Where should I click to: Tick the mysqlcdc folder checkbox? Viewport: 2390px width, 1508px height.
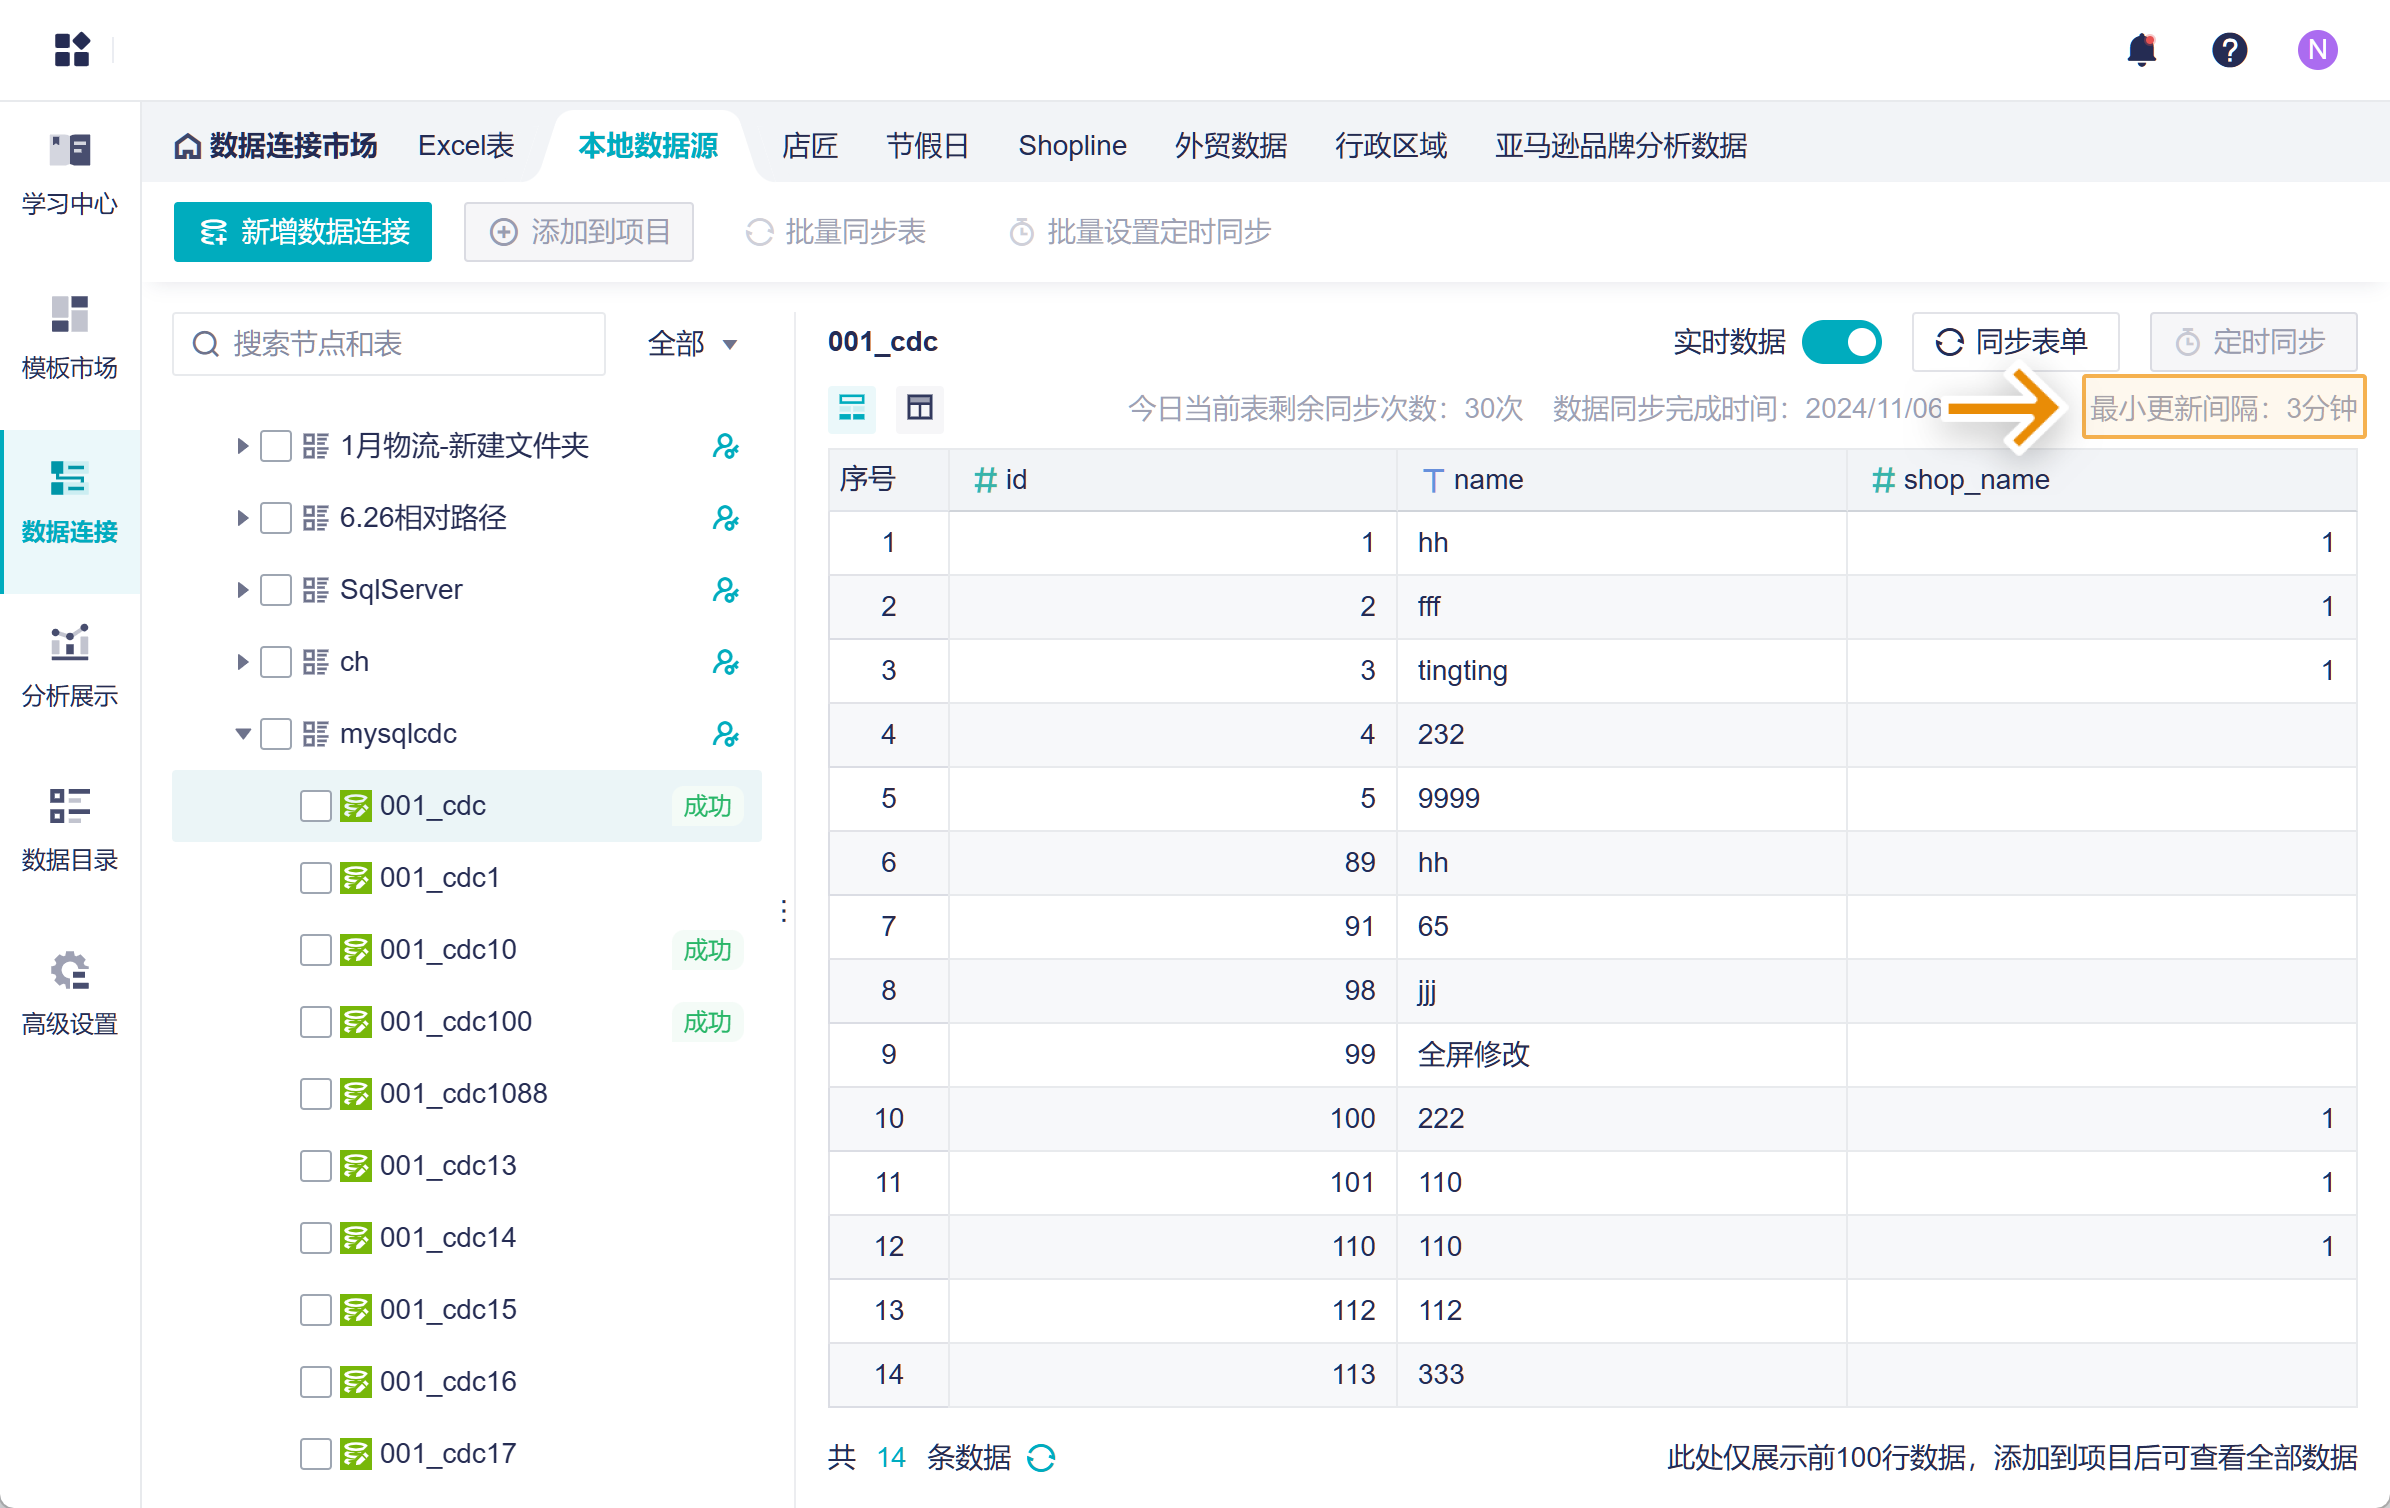pyautogui.click(x=275, y=734)
